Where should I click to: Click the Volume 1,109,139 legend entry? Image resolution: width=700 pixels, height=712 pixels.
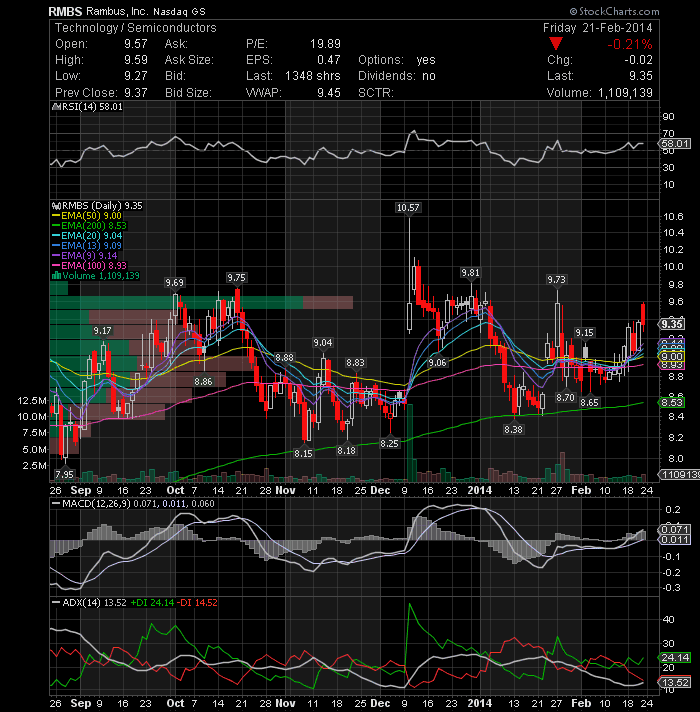tap(96, 276)
